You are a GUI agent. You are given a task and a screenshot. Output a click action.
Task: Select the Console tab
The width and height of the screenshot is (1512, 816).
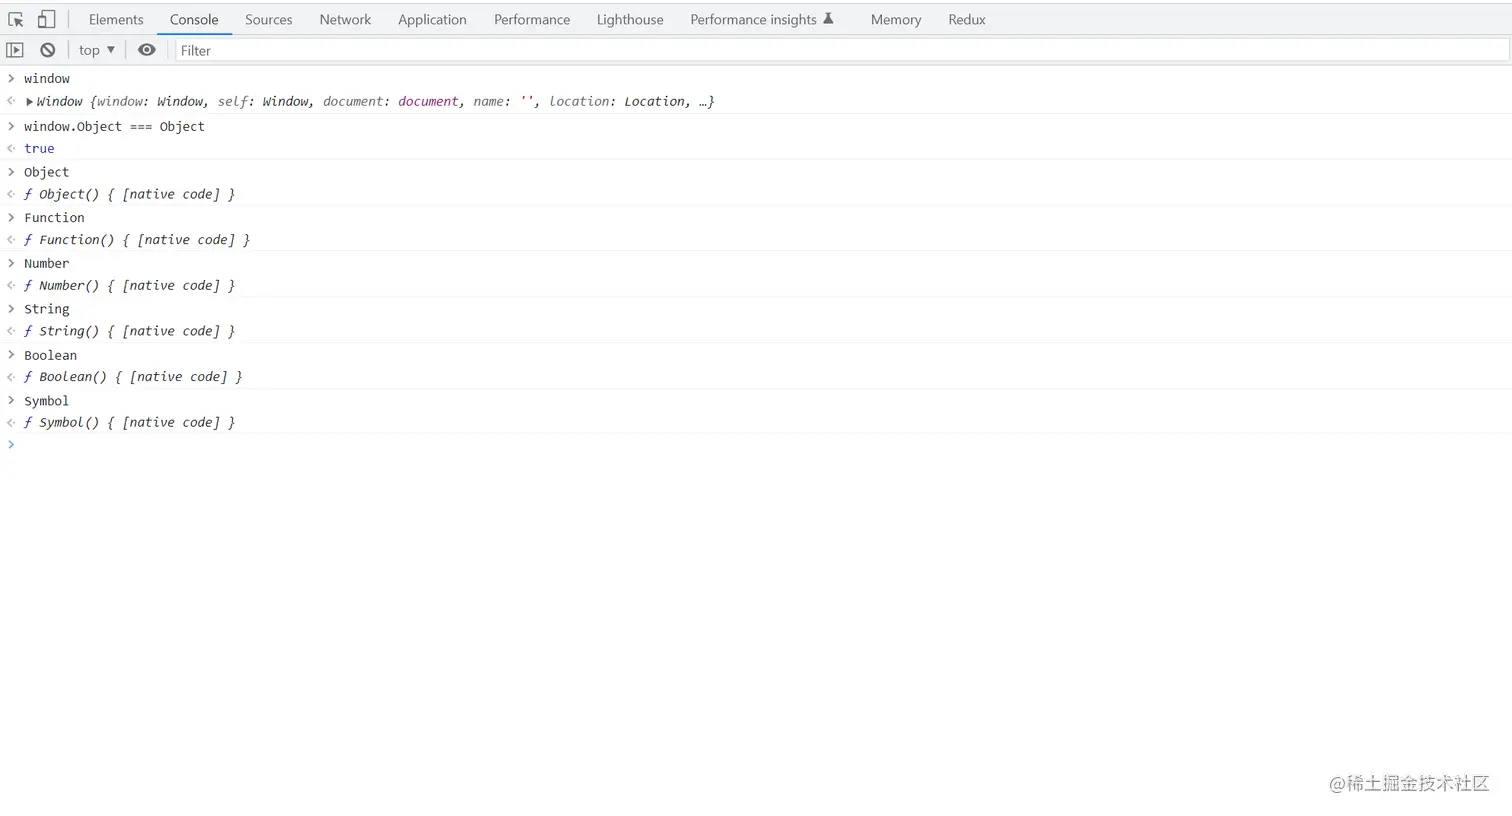point(194,20)
